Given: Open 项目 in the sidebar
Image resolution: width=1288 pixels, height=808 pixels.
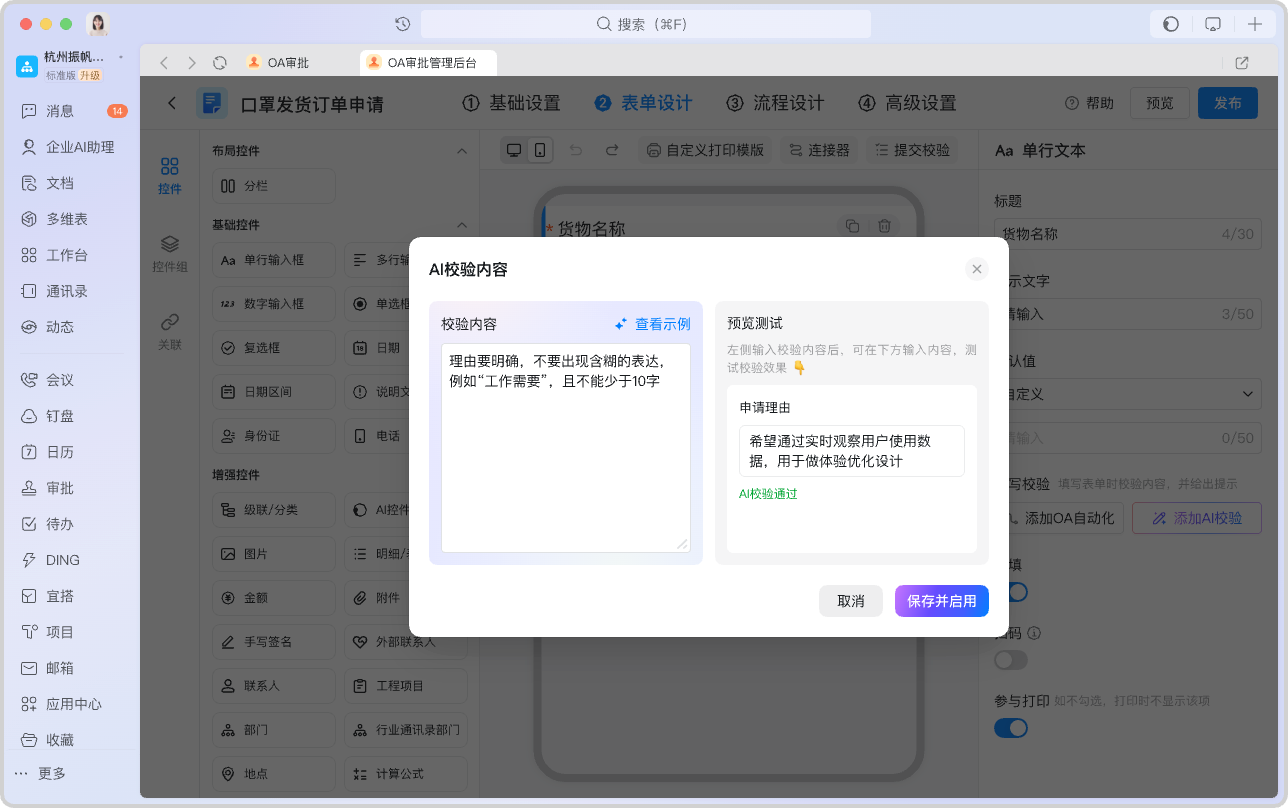Looking at the screenshot, I should (70, 632).
